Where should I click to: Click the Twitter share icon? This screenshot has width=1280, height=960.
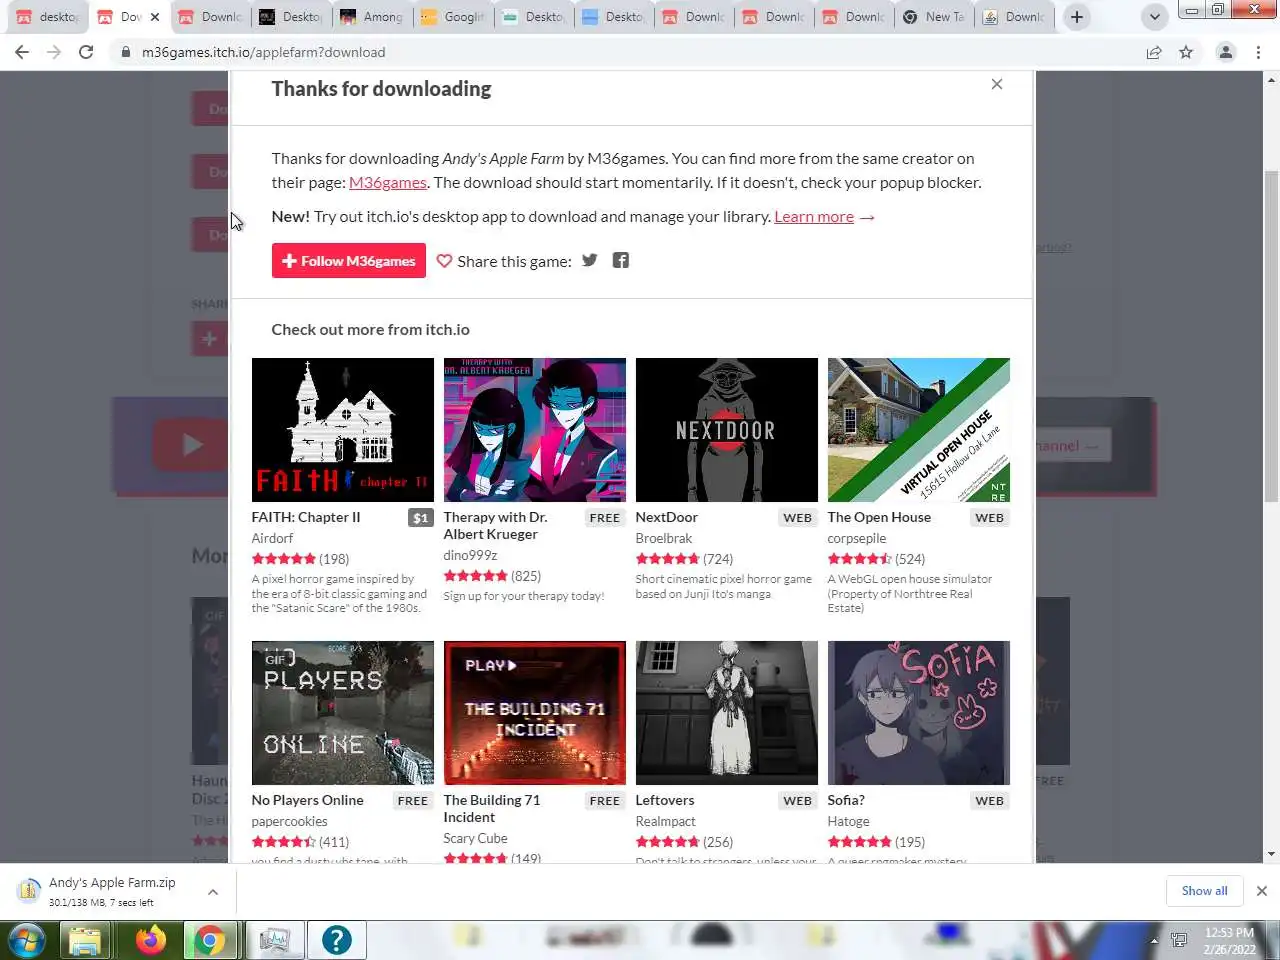[590, 260]
